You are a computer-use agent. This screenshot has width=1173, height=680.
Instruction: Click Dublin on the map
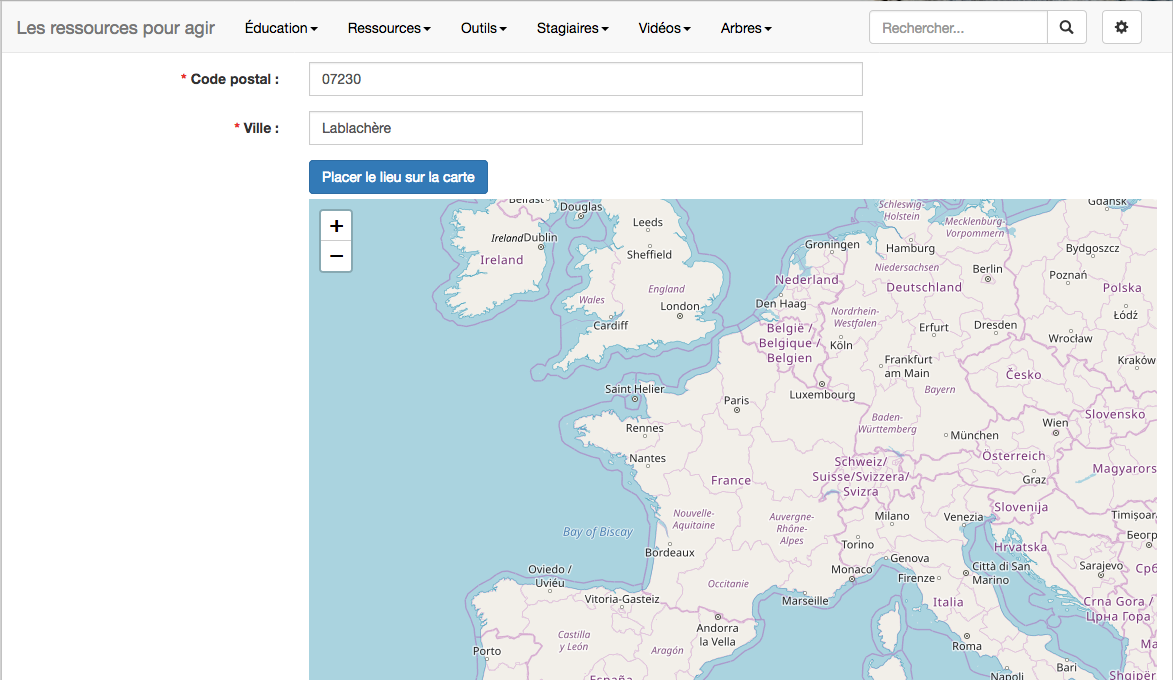pos(540,238)
